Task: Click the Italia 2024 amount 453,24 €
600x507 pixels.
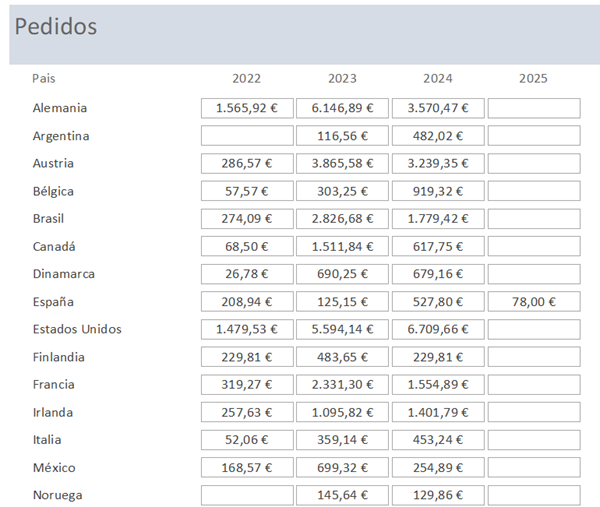Action: pos(438,439)
